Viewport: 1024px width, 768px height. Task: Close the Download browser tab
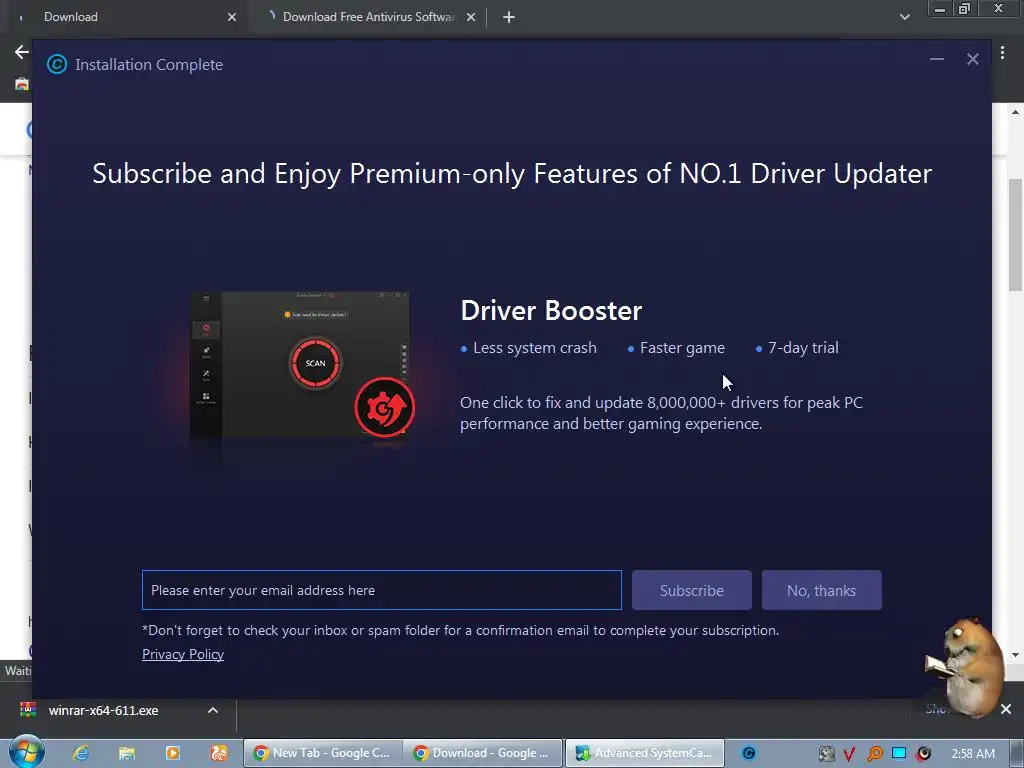click(x=232, y=17)
